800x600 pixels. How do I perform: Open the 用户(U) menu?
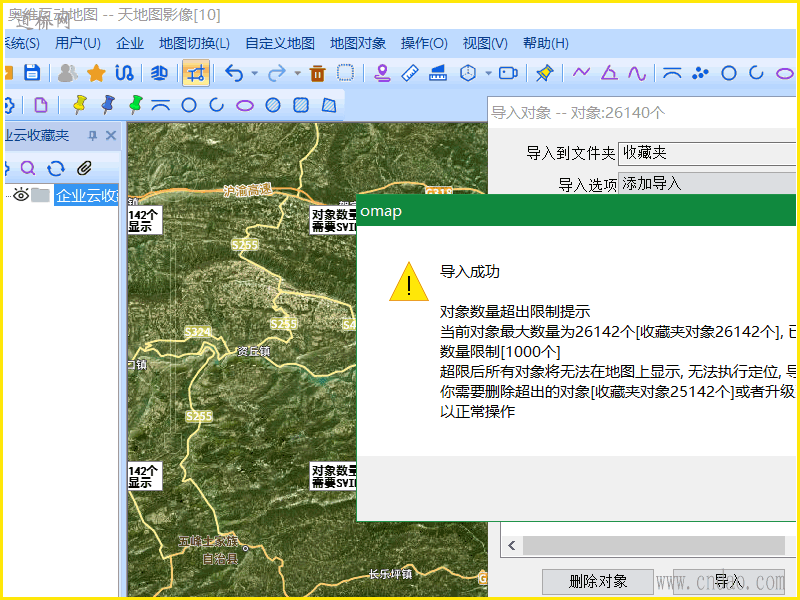point(78,43)
